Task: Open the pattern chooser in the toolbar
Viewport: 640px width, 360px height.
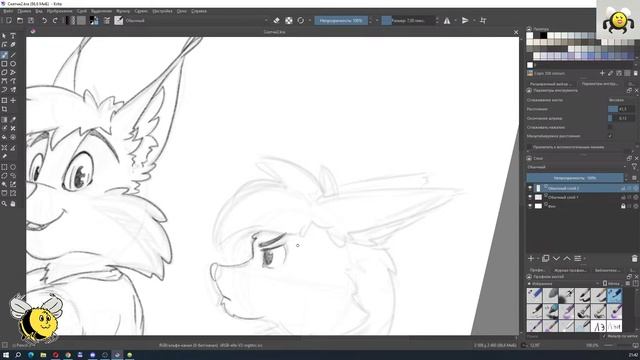Action: pyautogui.click(x=81, y=20)
